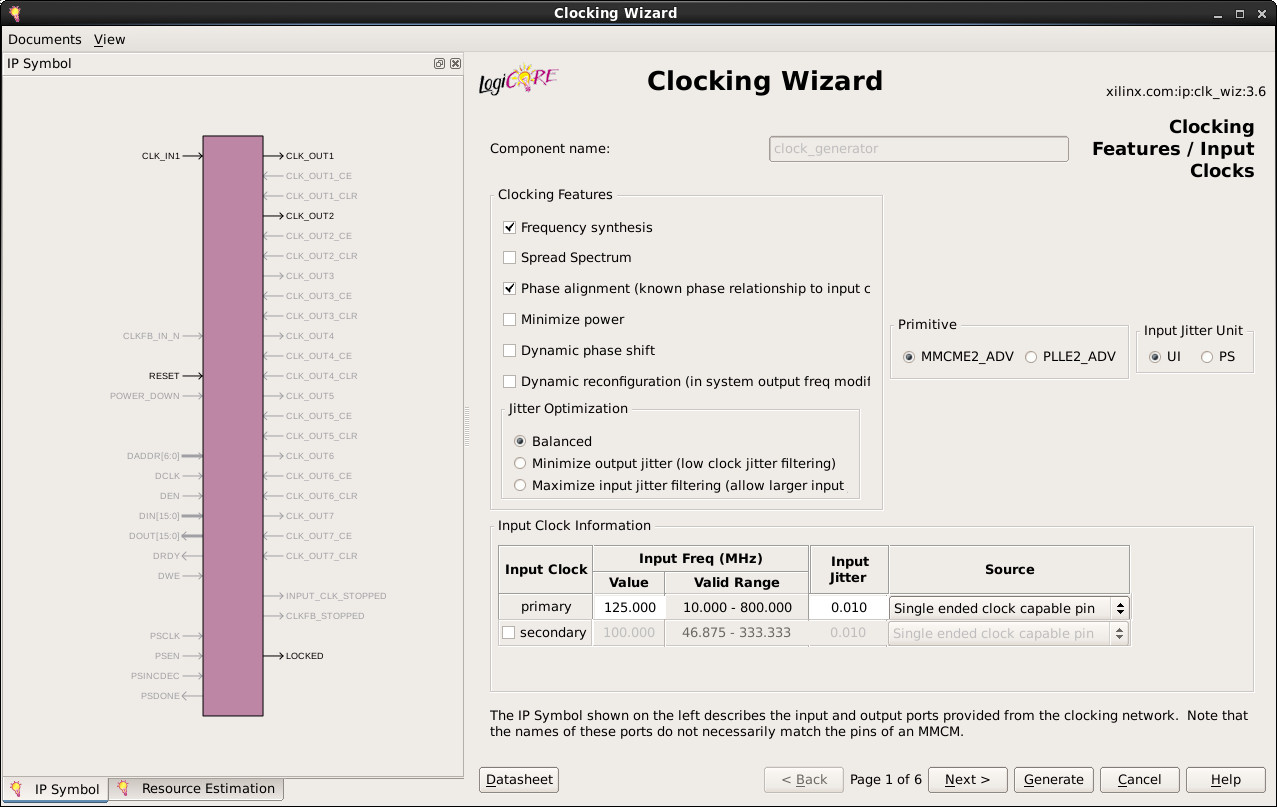1277x807 pixels.
Task: Click the RESET port label
Action: click(x=164, y=376)
